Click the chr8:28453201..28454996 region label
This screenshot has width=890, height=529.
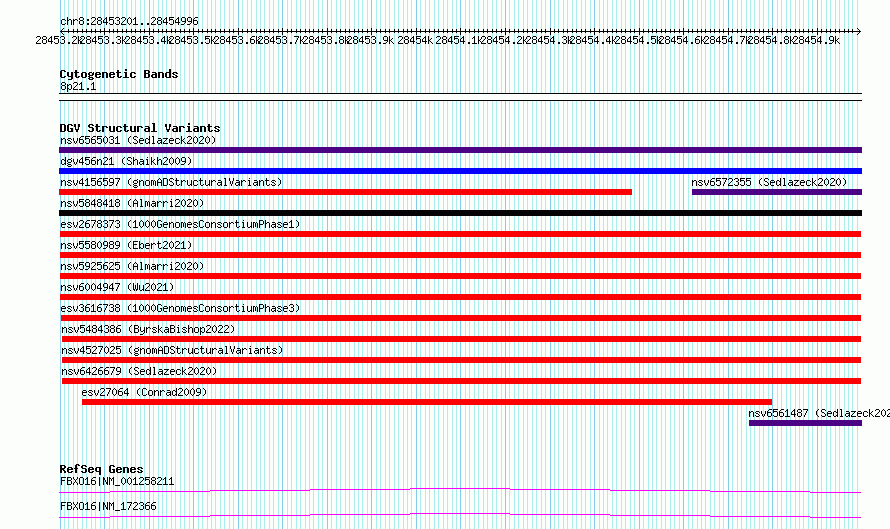(129, 22)
